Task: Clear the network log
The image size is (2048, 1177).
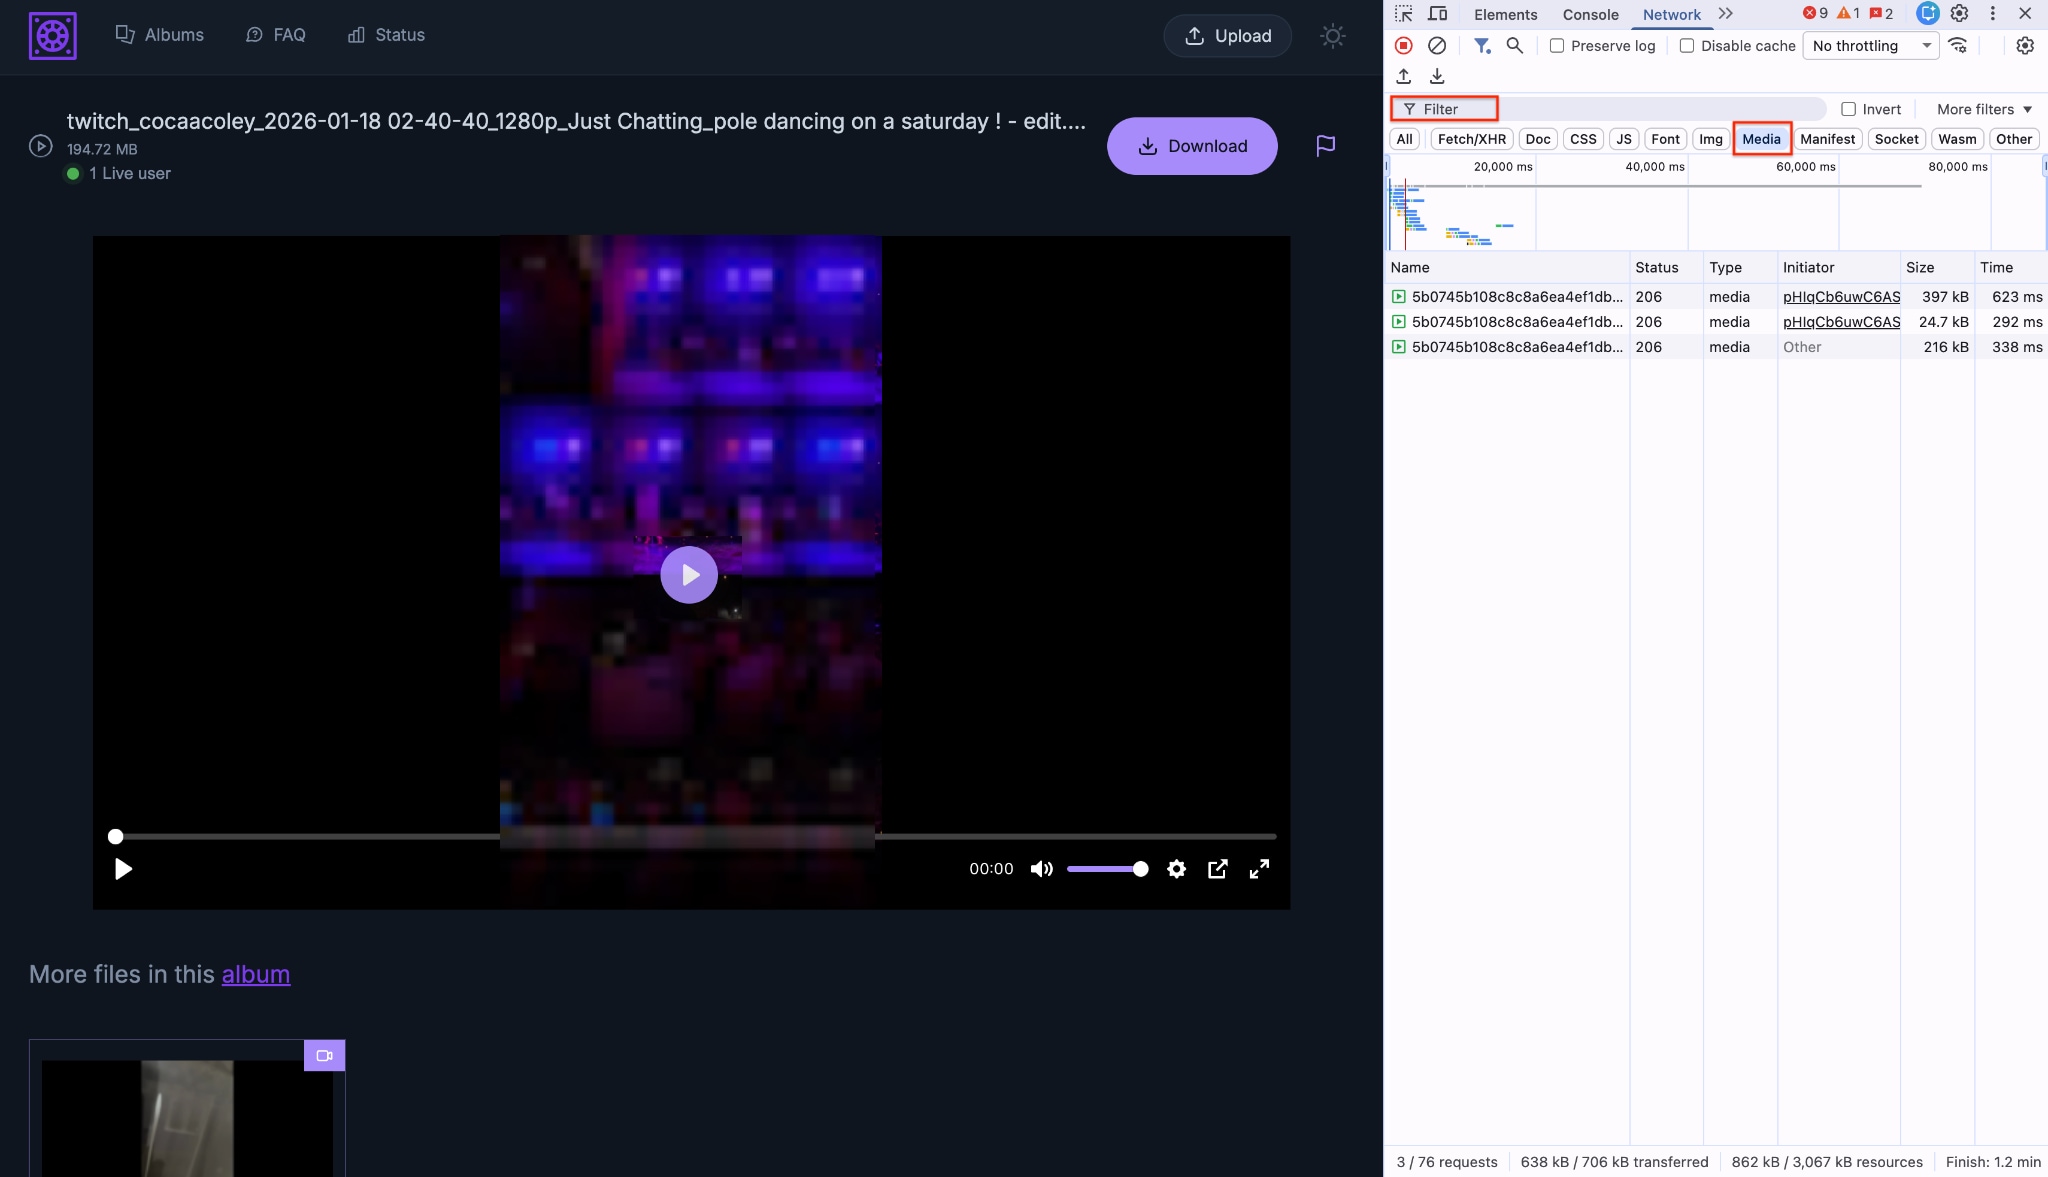Action: click(x=1437, y=45)
